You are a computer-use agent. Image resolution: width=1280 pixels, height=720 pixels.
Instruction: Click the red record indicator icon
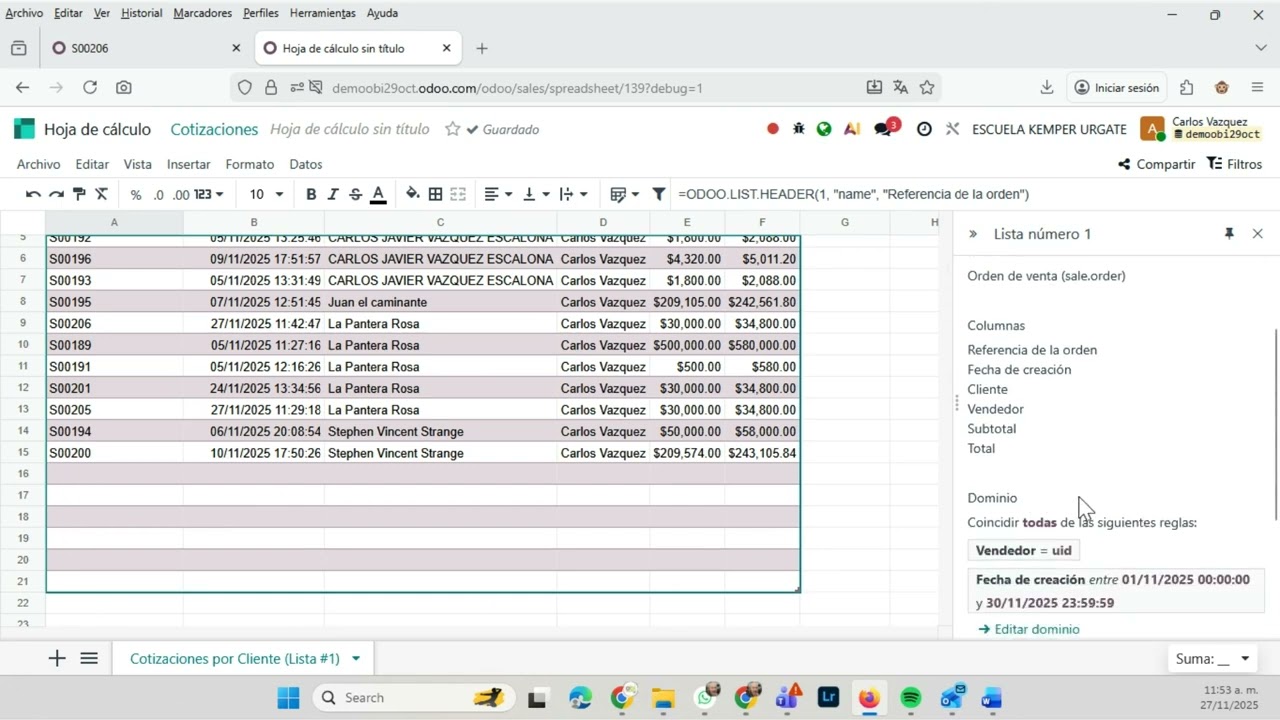pos(773,129)
